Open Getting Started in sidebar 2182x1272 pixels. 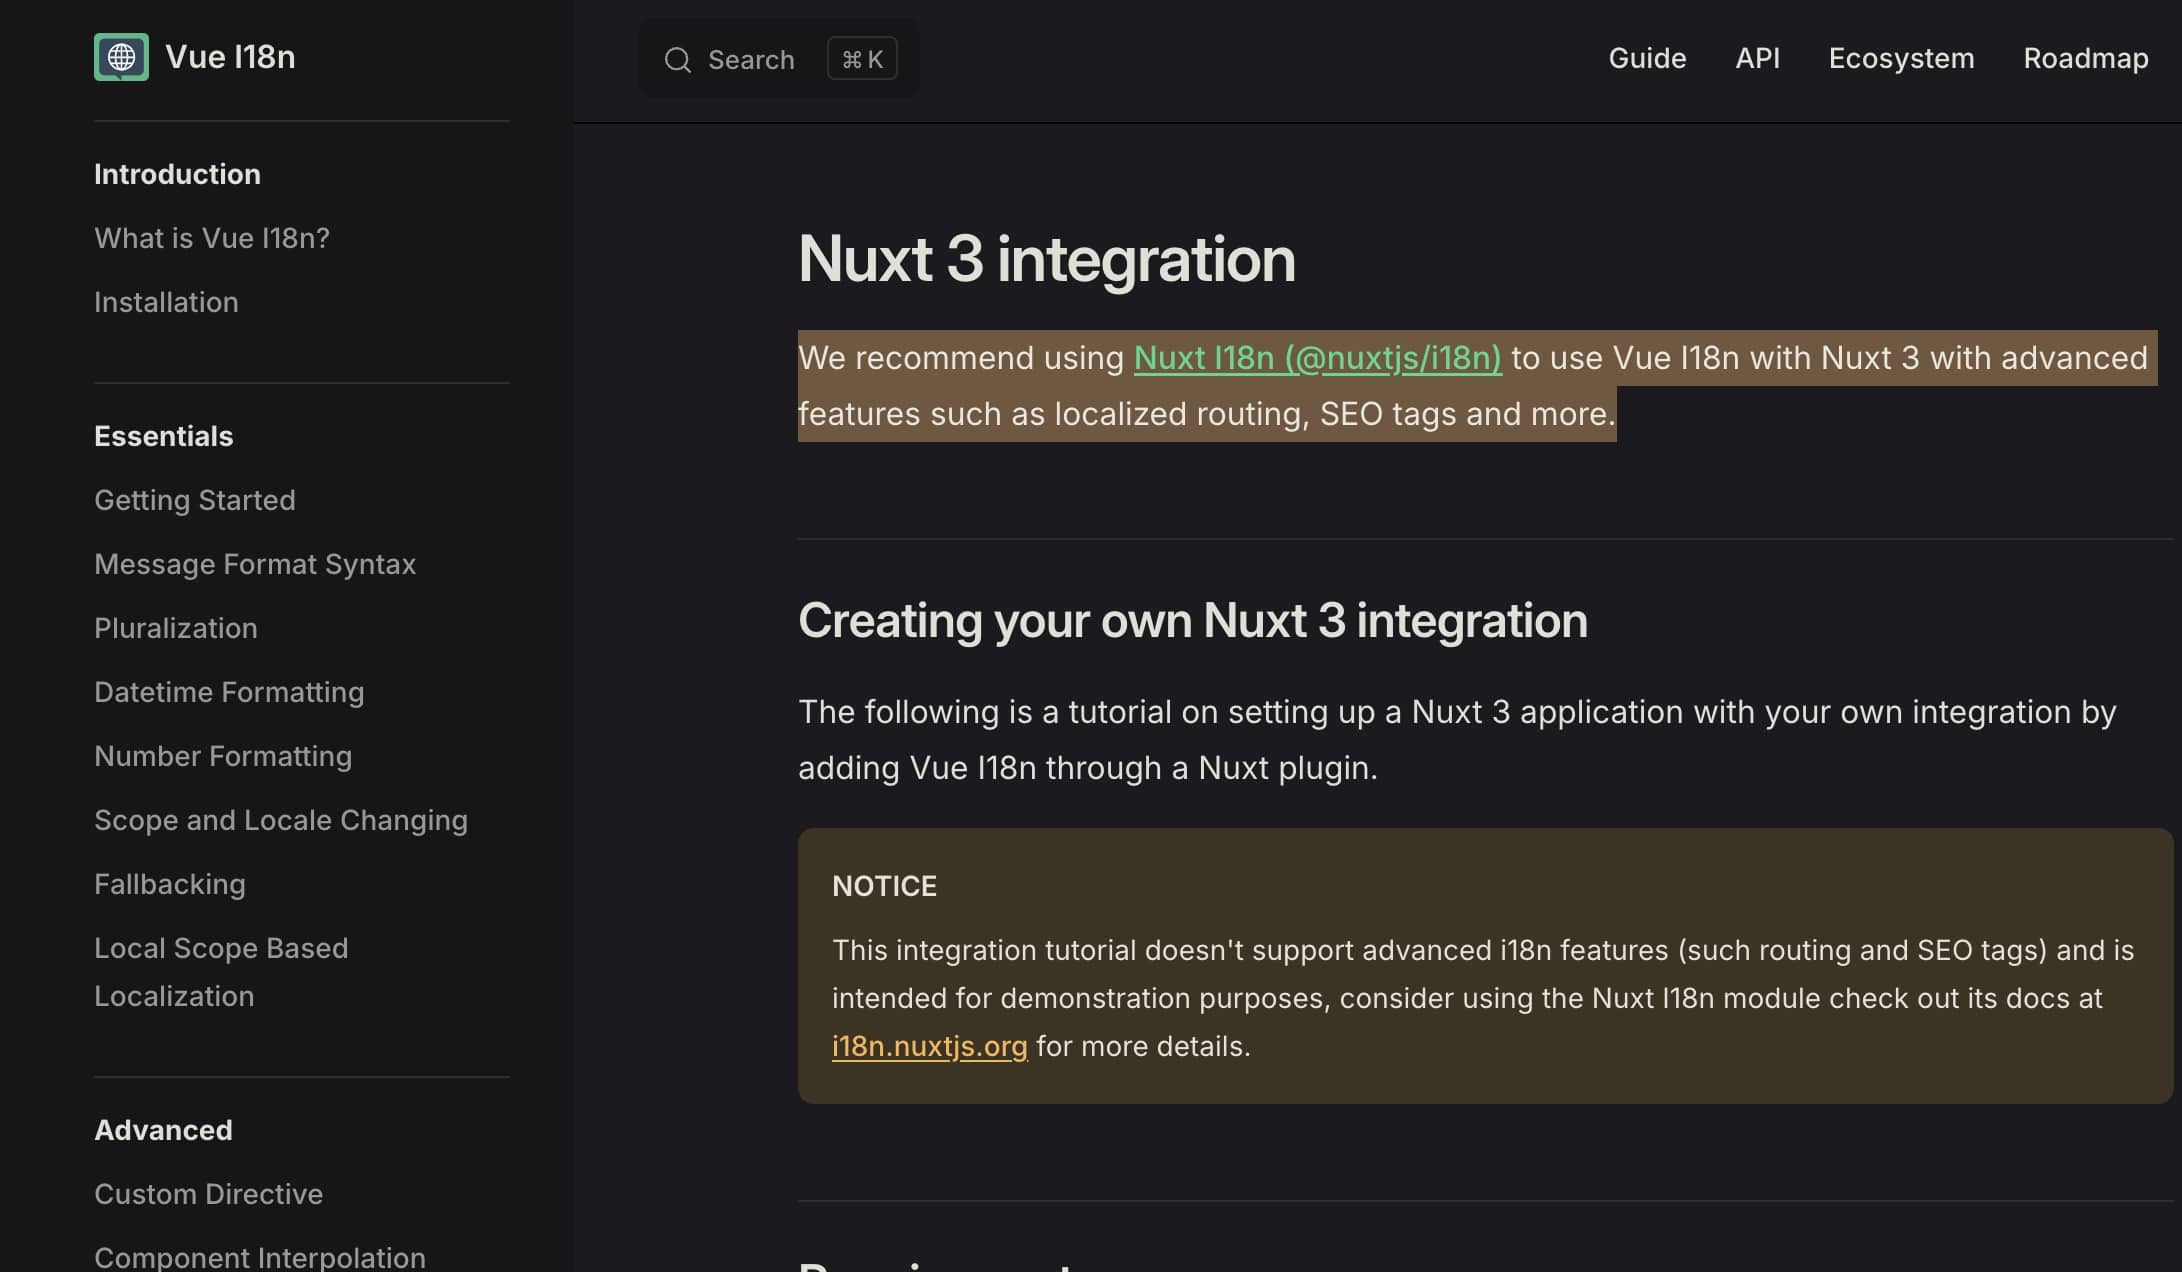pyautogui.click(x=195, y=500)
